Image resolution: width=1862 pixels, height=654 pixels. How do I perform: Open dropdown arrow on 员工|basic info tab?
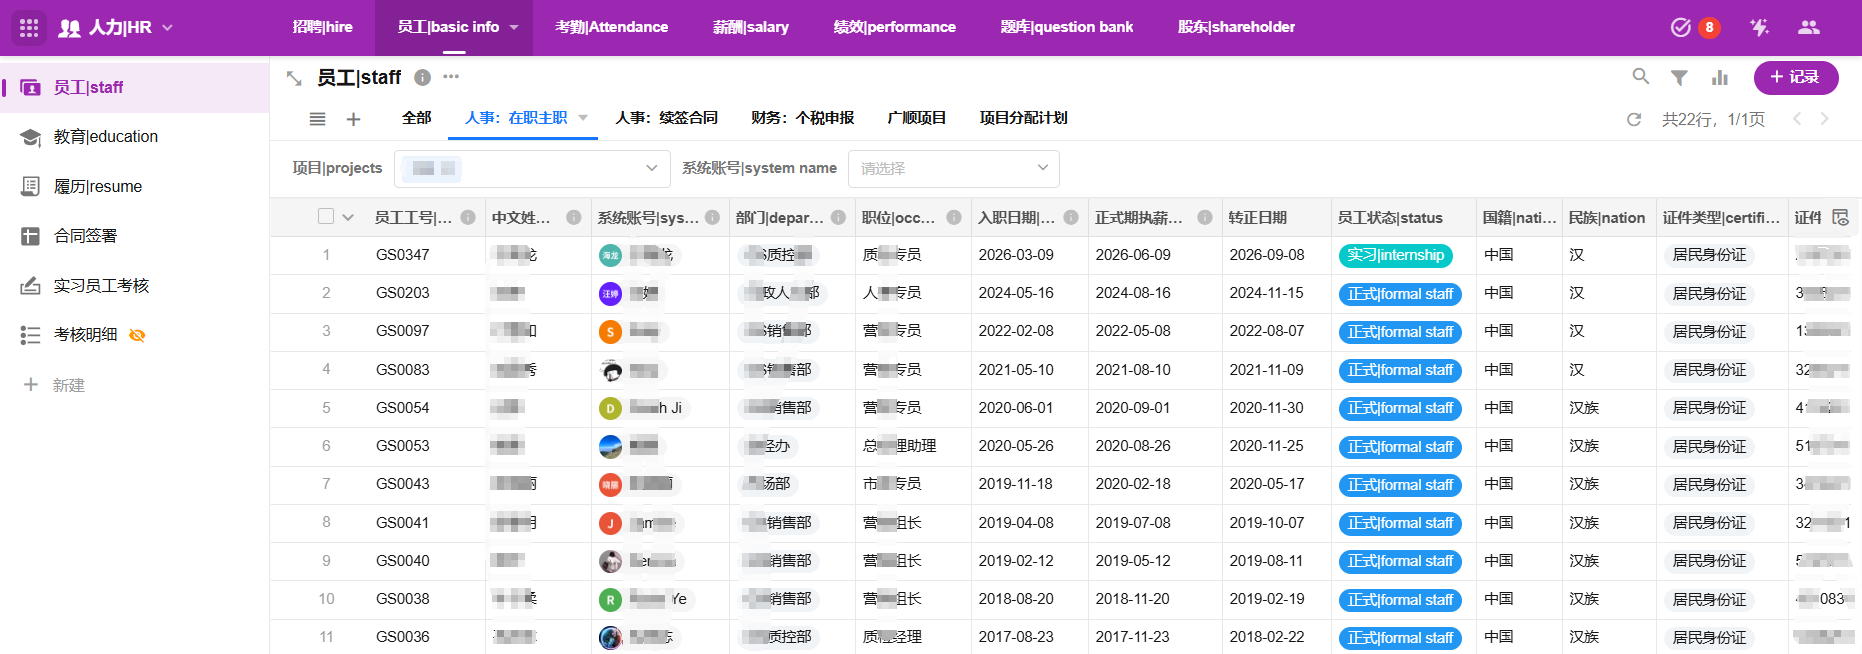514,27
